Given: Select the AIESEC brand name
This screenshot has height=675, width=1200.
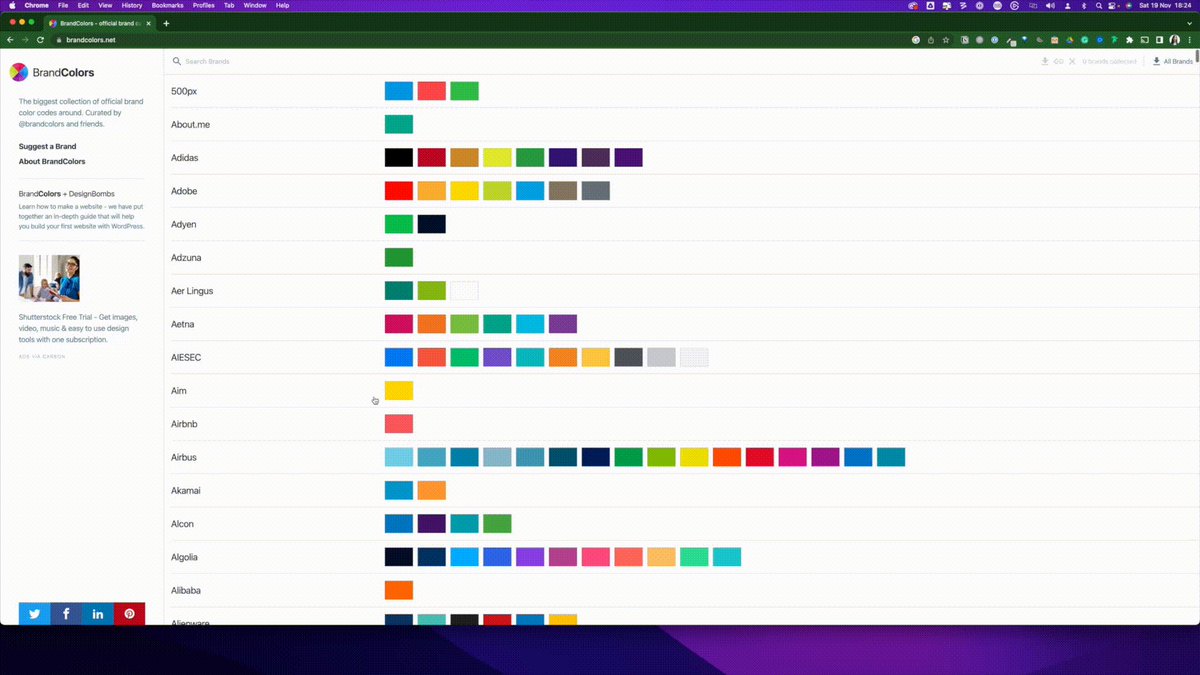Looking at the screenshot, I should 186,358.
